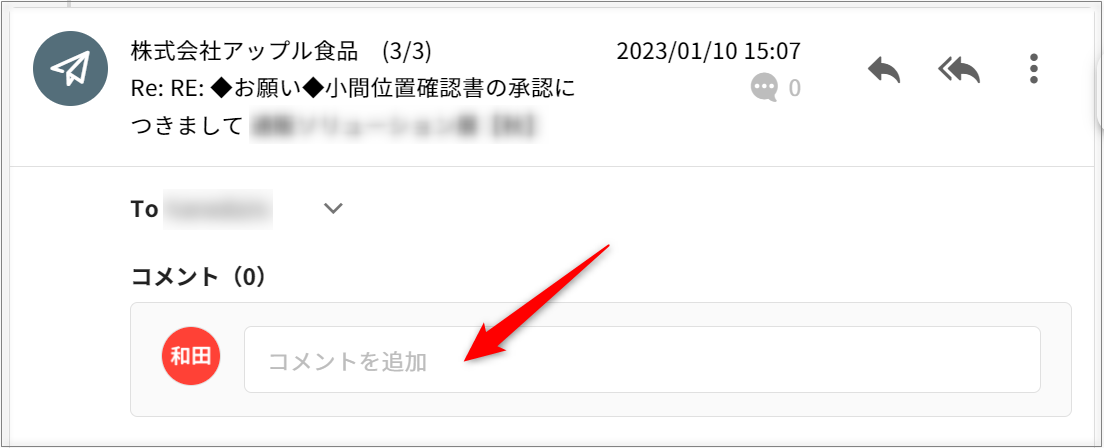Click the second subject line つきまして
Viewport: 1104px width, 448px height.
click(187, 126)
